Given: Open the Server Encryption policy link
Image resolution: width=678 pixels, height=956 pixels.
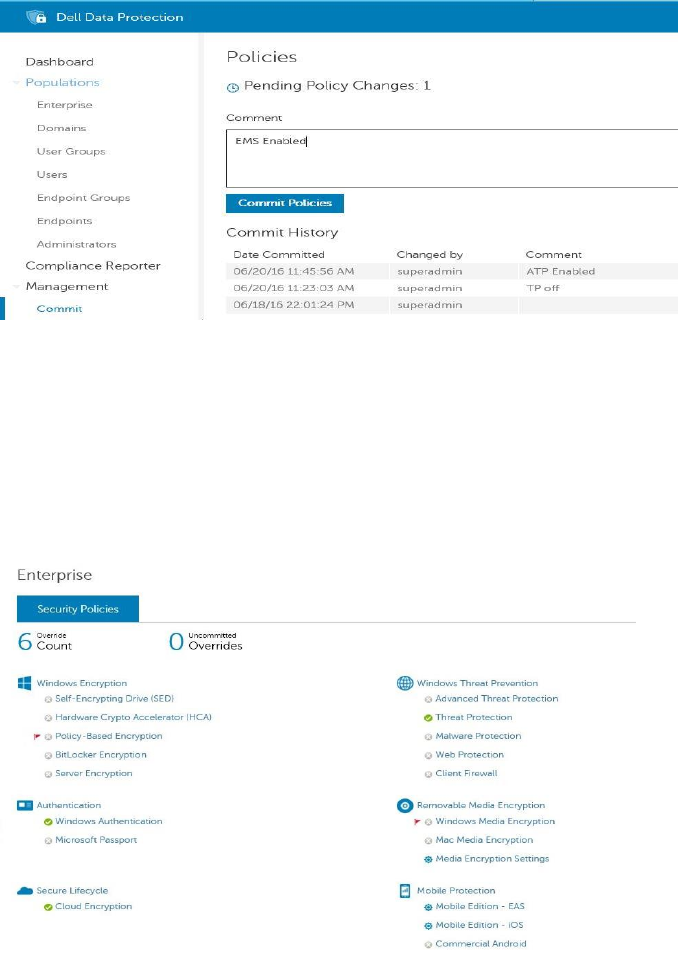Looking at the screenshot, I should (x=94, y=774).
